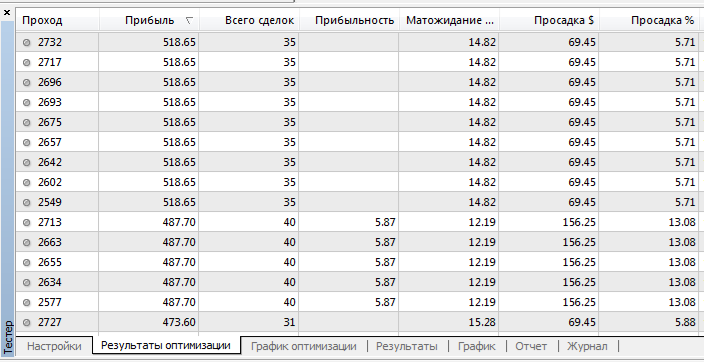Select pass number 2657
The image size is (704, 362).
coord(50,142)
